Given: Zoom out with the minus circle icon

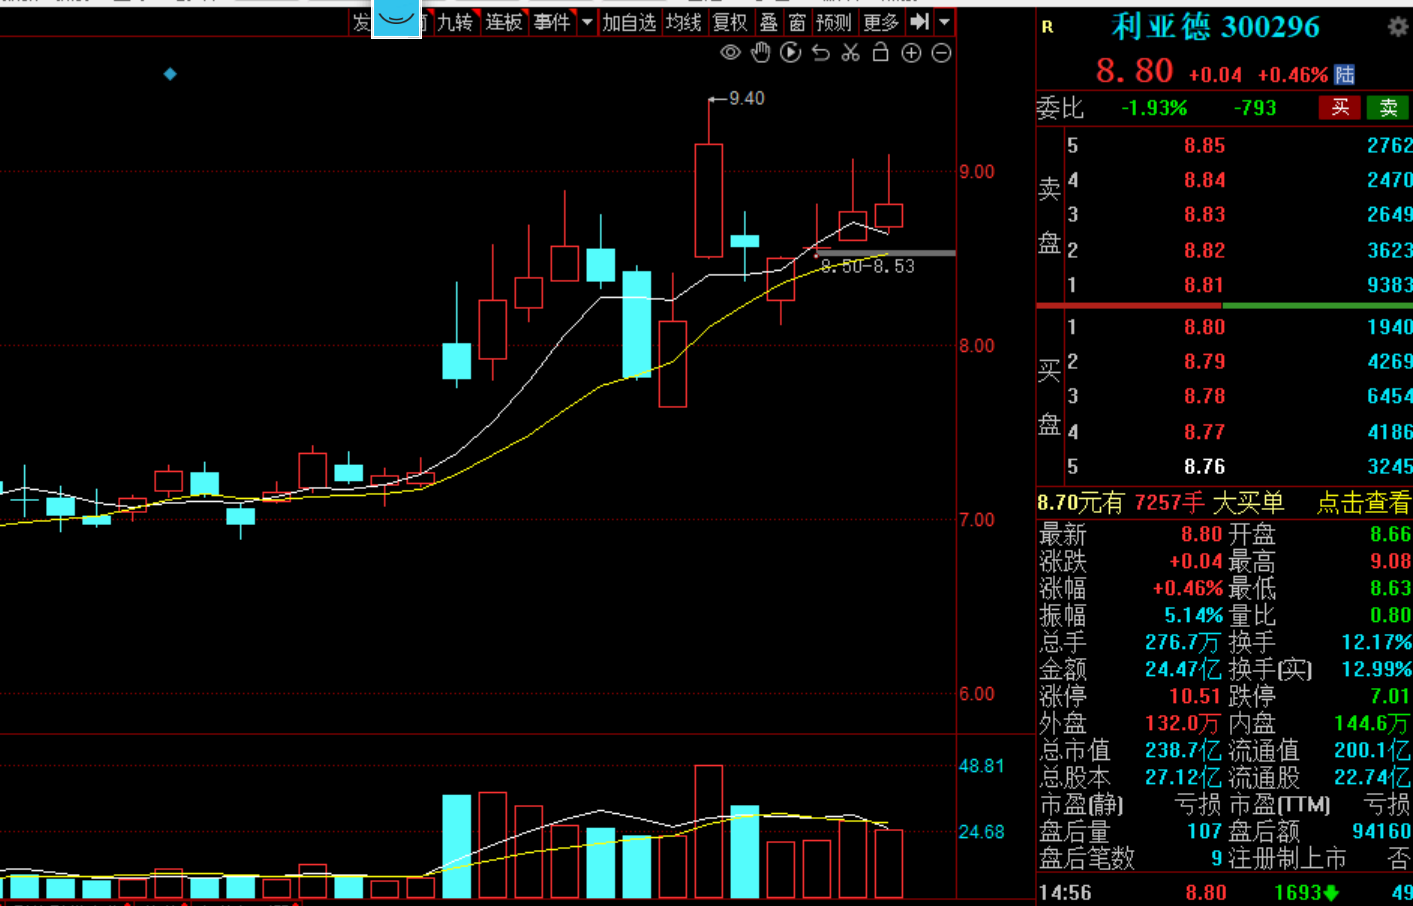Looking at the screenshot, I should pyautogui.click(x=941, y=53).
